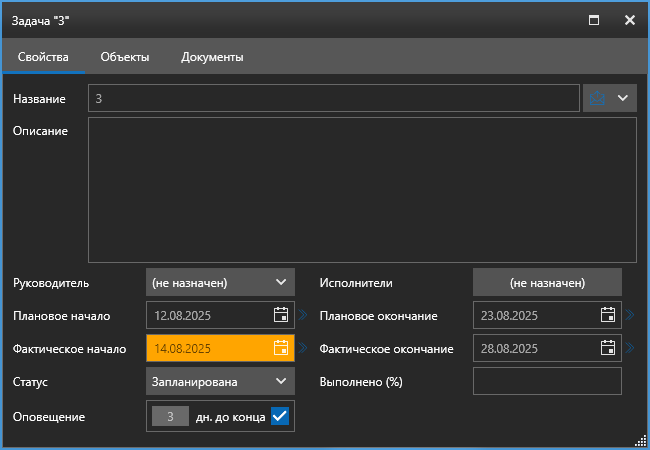Click double-arrow next to Плановое окончание date
The height and width of the screenshot is (450, 650).
point(630,315)
